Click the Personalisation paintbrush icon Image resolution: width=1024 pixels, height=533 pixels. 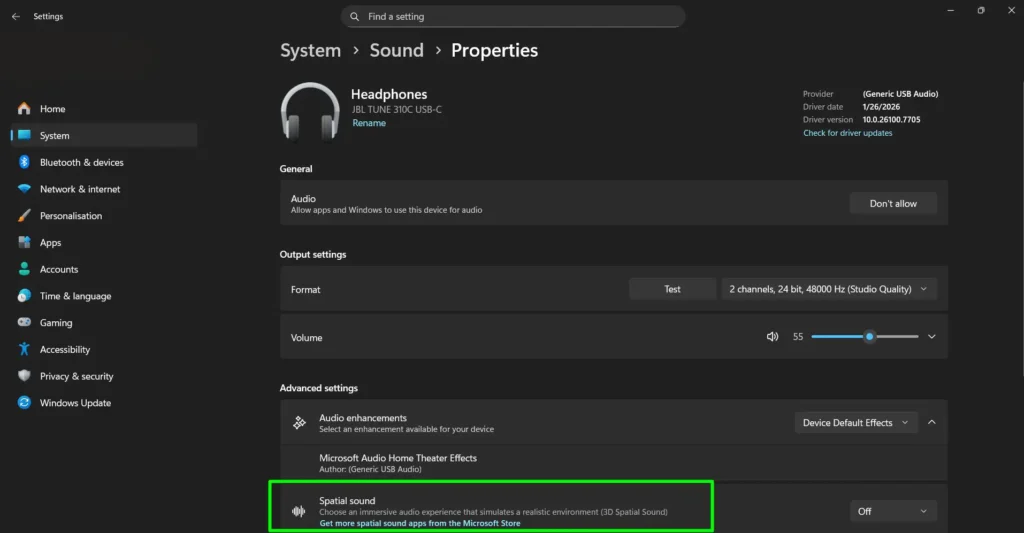coord(24,216)
